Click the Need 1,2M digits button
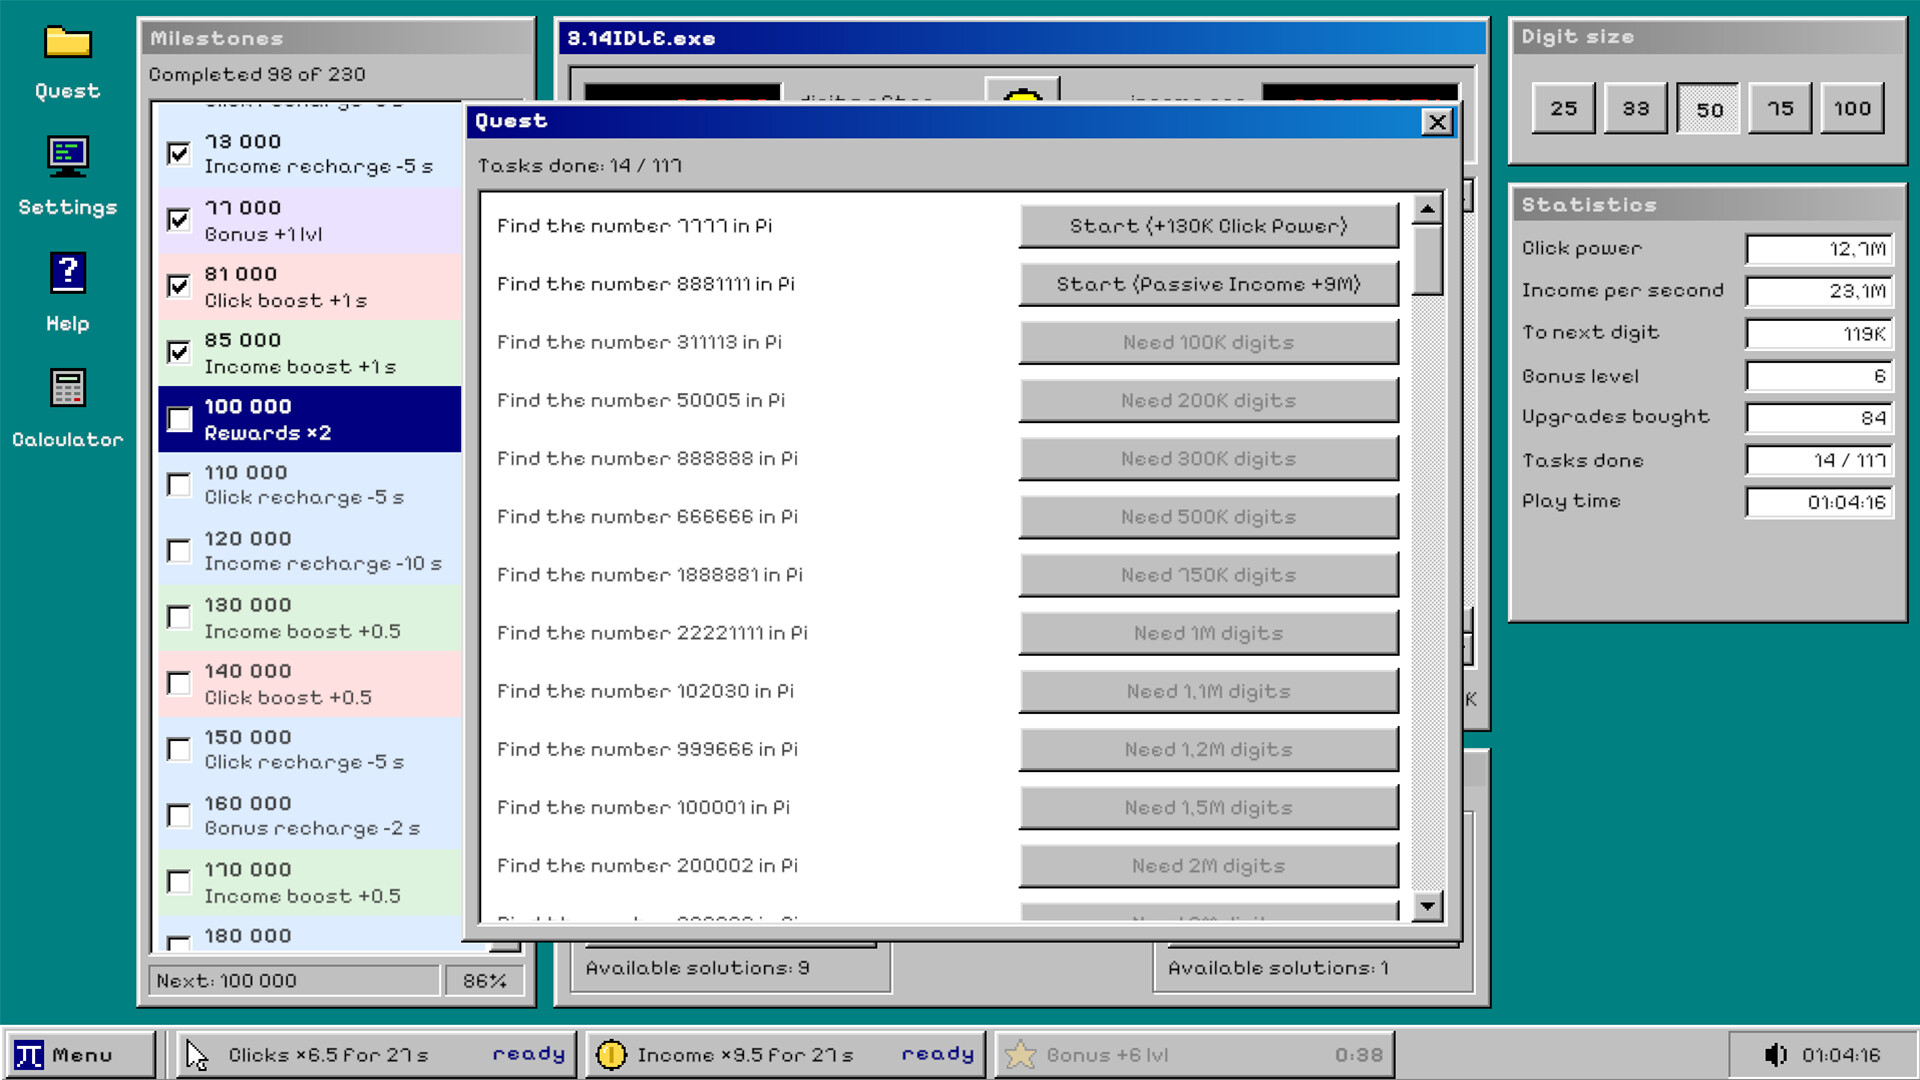 pyautogui.click(x=1208, y=749)
